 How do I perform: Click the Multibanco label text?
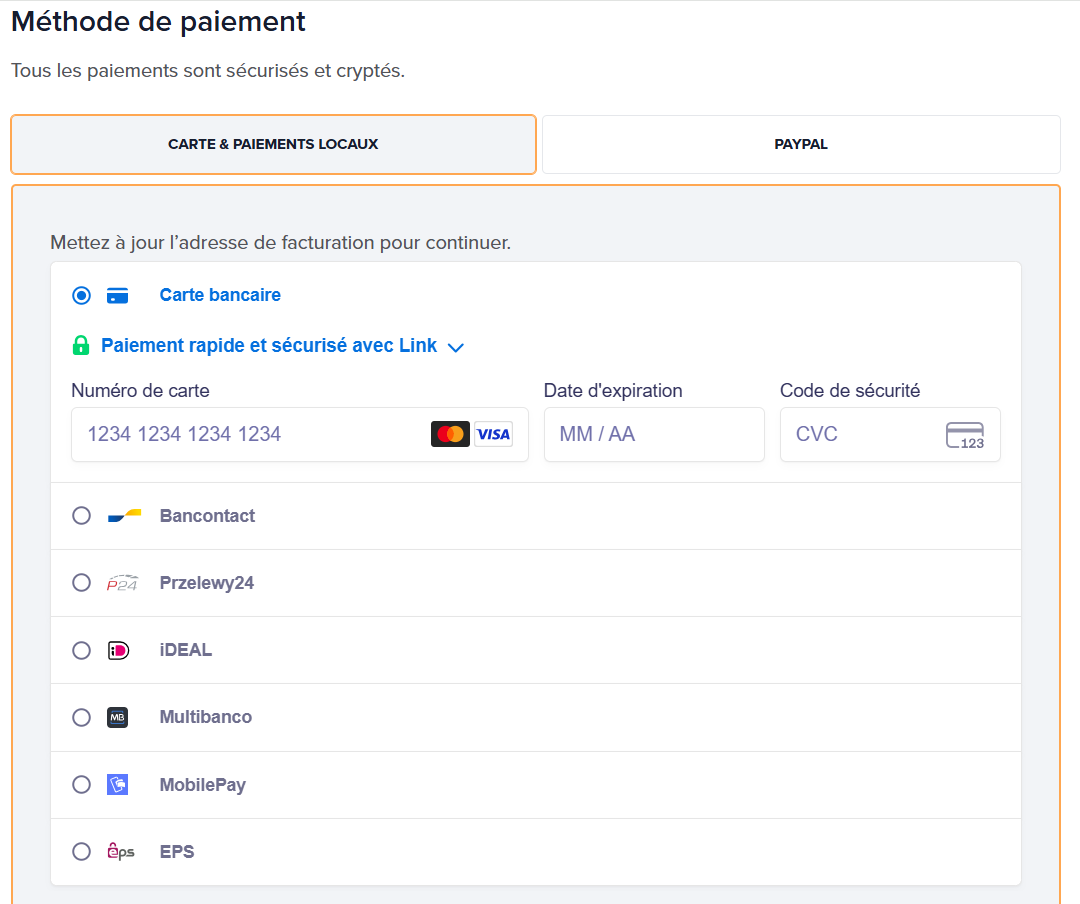(206, 717)
